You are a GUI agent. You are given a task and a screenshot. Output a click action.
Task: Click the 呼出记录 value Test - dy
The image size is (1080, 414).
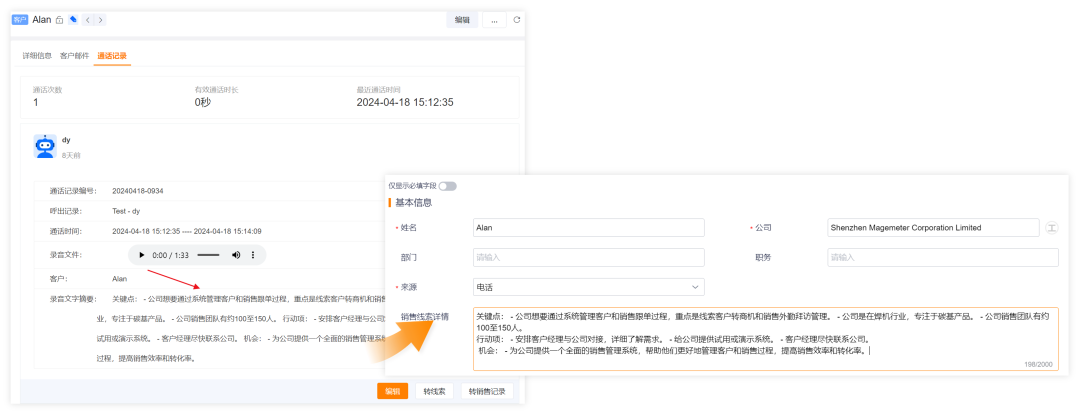pyautogui.click(x=126, y=211)
